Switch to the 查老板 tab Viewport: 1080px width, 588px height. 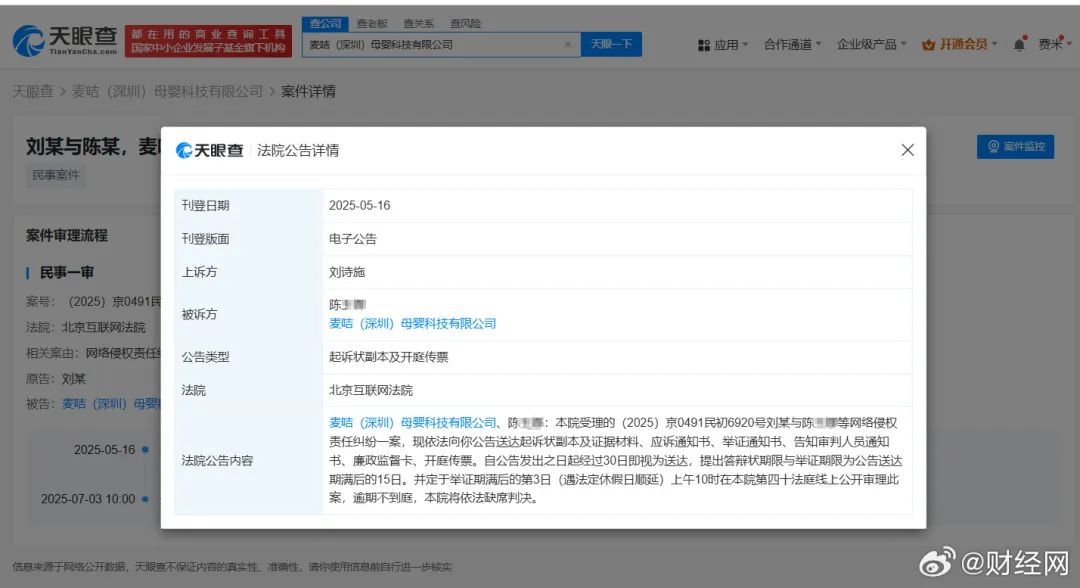coord(372,23)
